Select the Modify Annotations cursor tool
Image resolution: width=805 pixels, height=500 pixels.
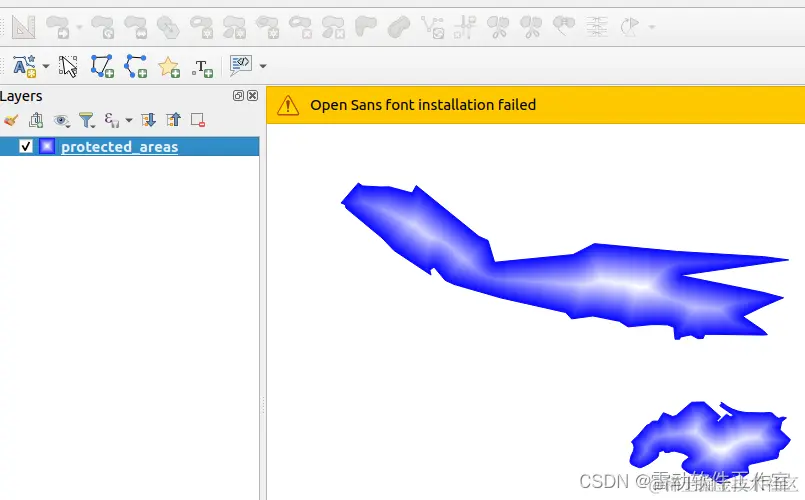[x=68, y=66]
